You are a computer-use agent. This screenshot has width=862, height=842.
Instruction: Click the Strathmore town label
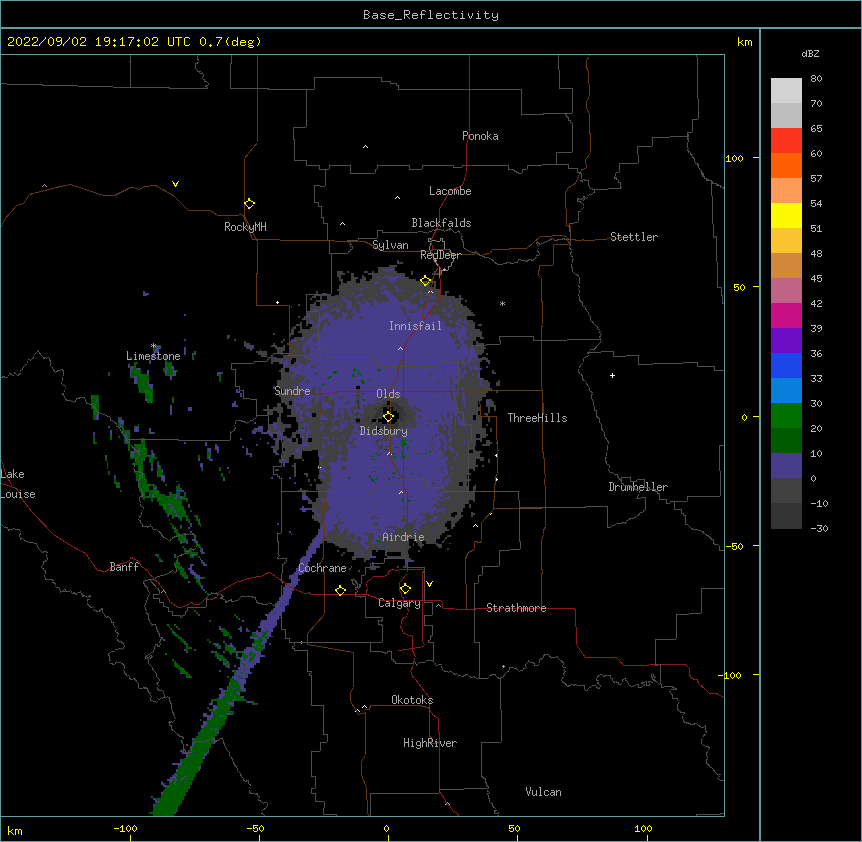pos(516,608)
